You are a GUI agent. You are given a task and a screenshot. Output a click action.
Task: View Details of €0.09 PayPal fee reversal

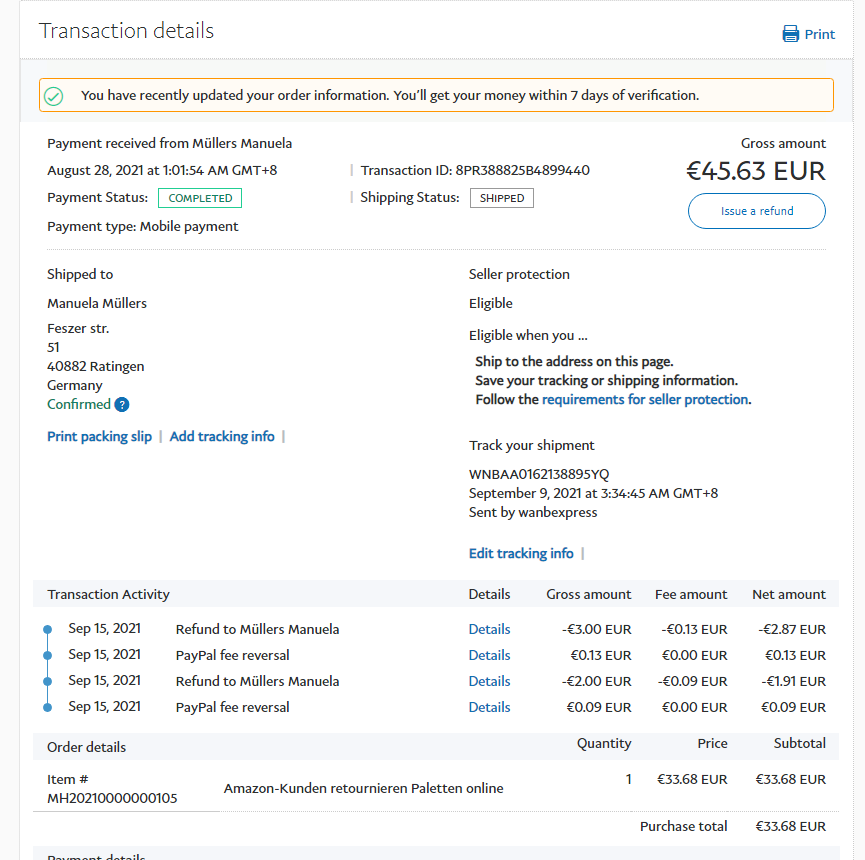[x=489, y=707]
